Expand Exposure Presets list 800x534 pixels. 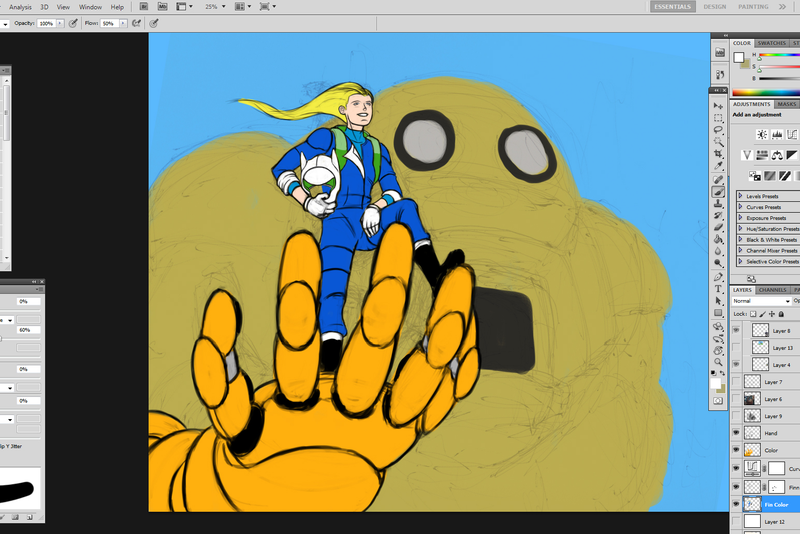[740, 218]
